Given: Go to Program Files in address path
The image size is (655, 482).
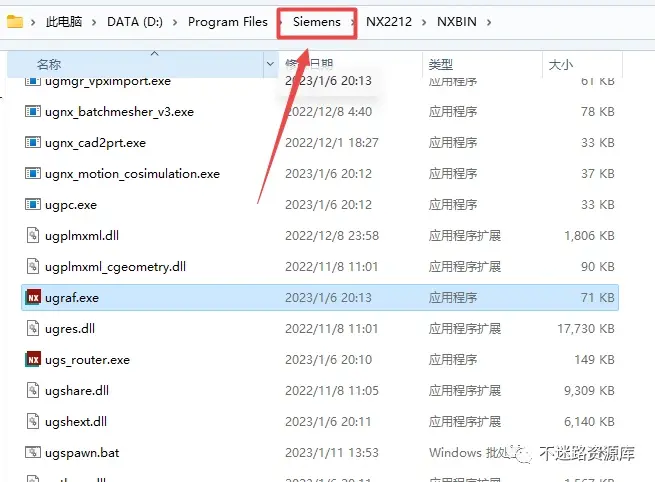Looking at the screenshot, I should [x=228, y=22].
